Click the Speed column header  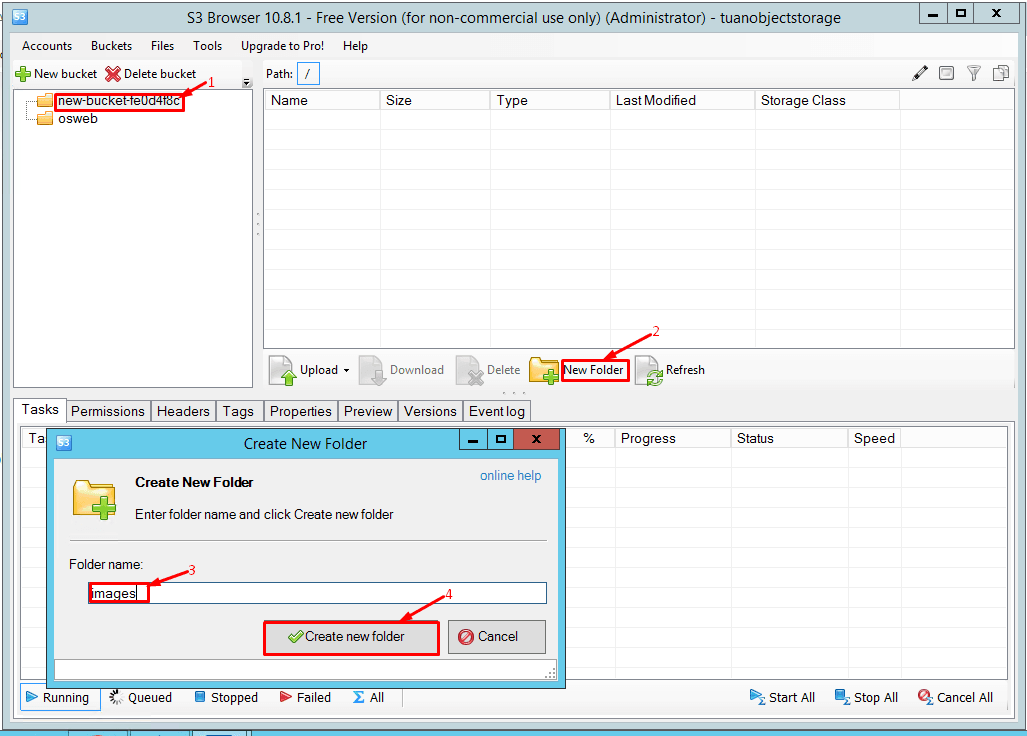(x=874, y=438)
